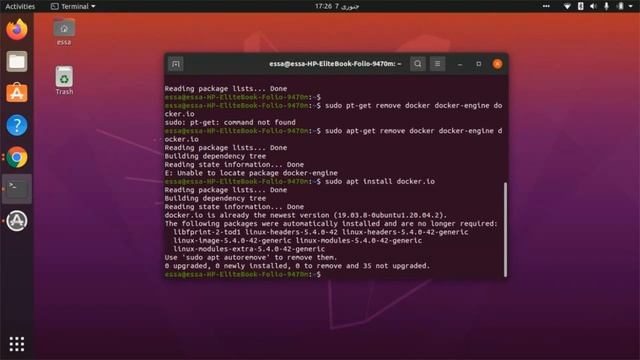Open the Terminal app menu dropdown

(x=73, y=6)
